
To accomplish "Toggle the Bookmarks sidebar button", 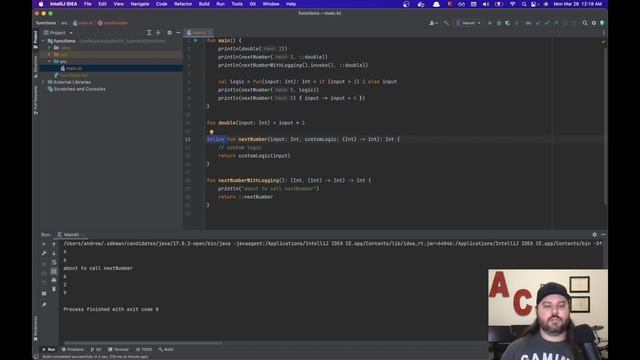I will click(x=36, y=328).
